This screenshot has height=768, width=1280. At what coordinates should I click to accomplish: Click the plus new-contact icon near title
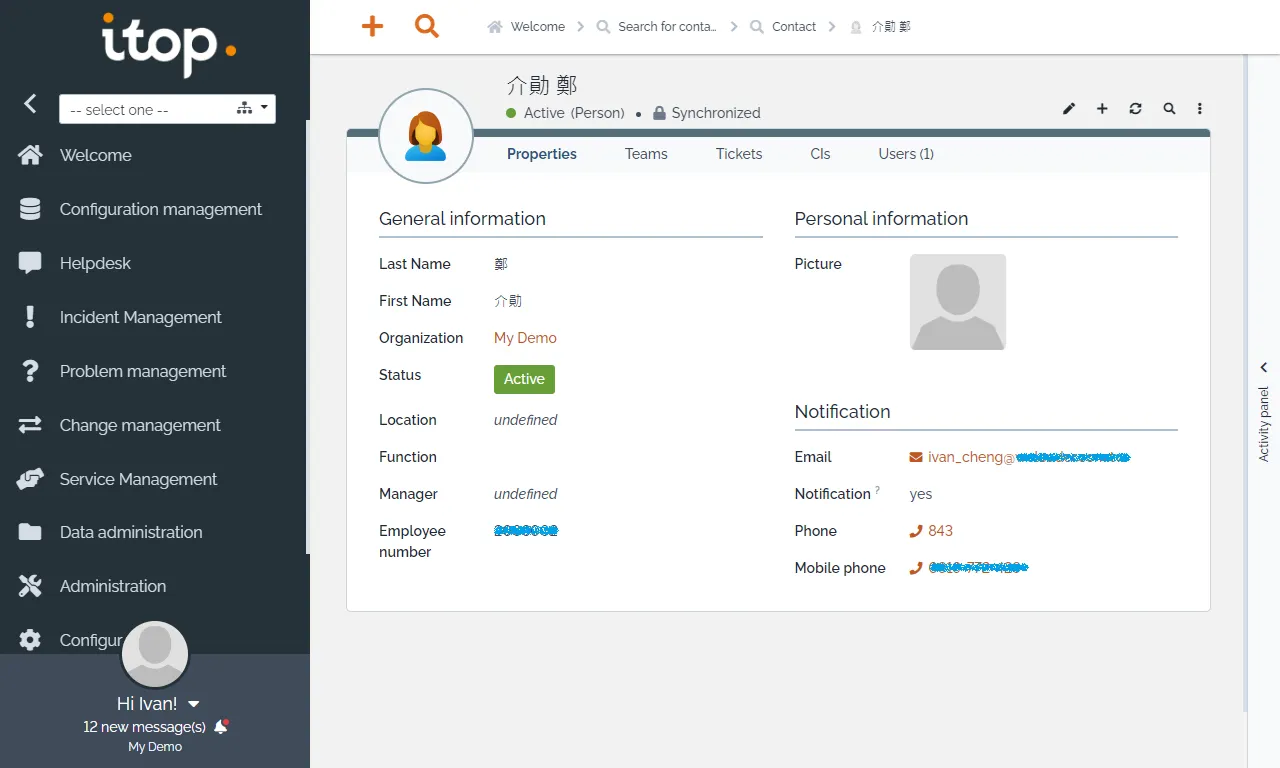tap(1102, 108)
